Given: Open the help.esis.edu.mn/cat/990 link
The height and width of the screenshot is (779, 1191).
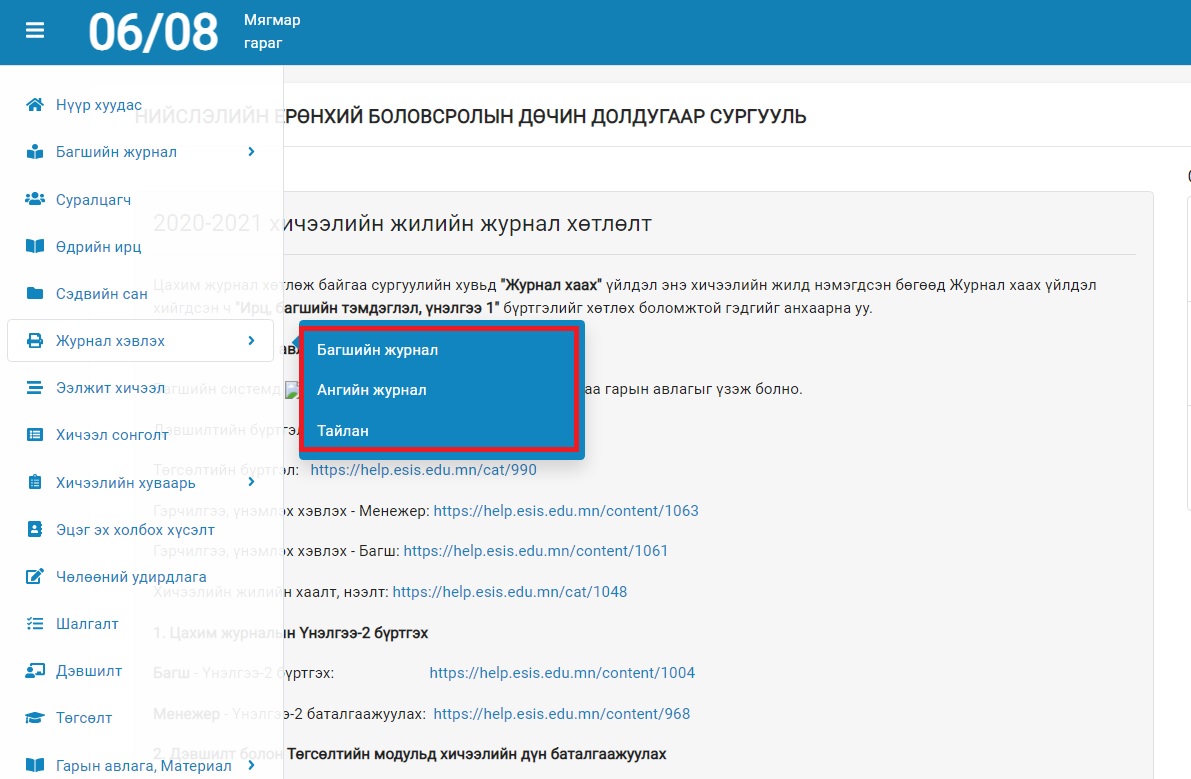Looking at the screenshot, I should [424, 470].
